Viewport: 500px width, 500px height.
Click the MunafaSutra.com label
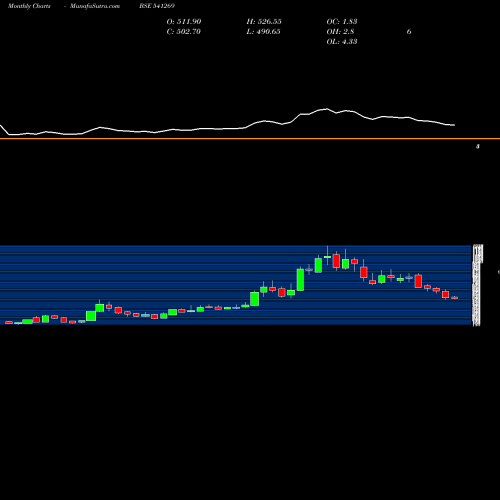[x=95, y=6]
